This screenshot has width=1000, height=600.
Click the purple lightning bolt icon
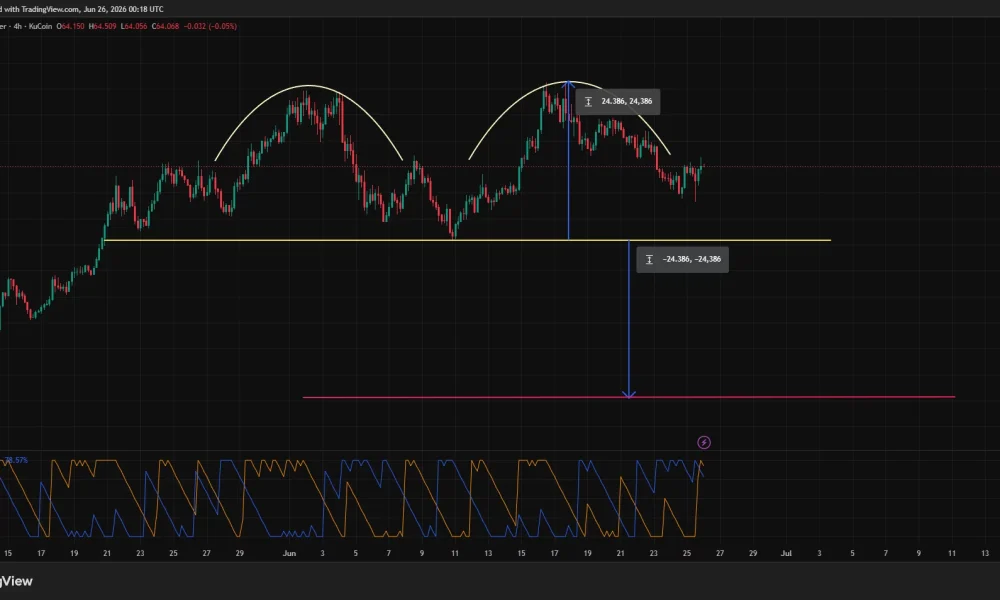[703, 442]
